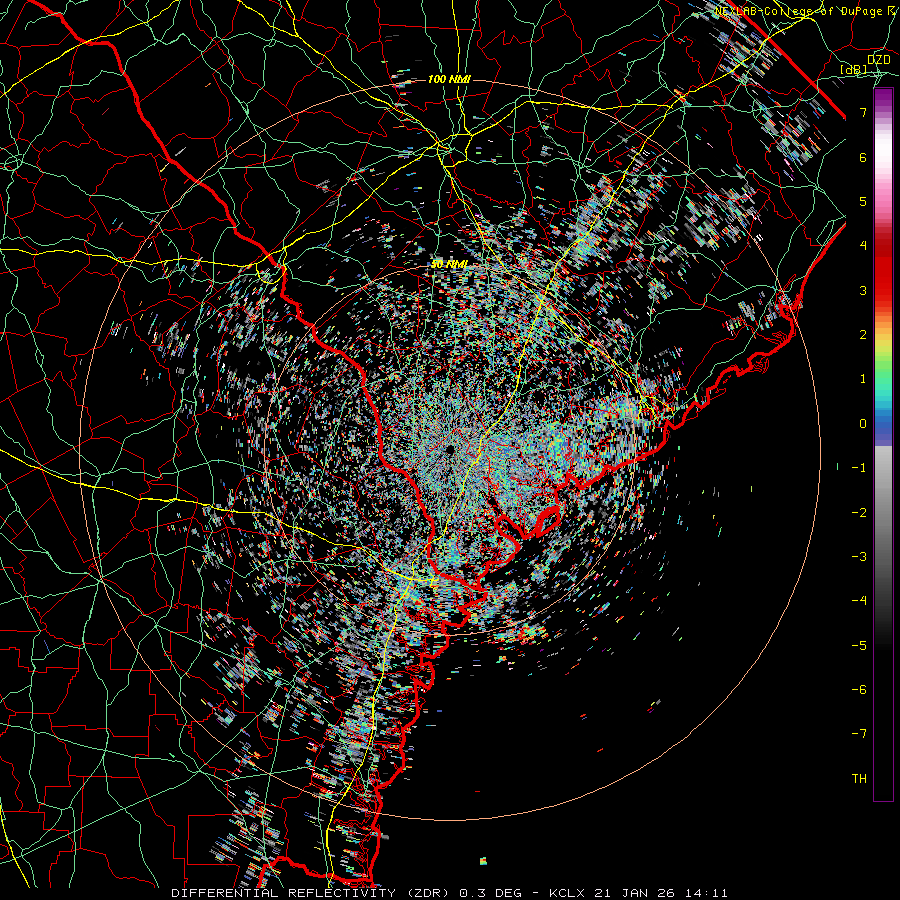Screen dimensions: 900x900
Task: Click the '50 NMI' range ring label
Action: [x=449, y=264]
